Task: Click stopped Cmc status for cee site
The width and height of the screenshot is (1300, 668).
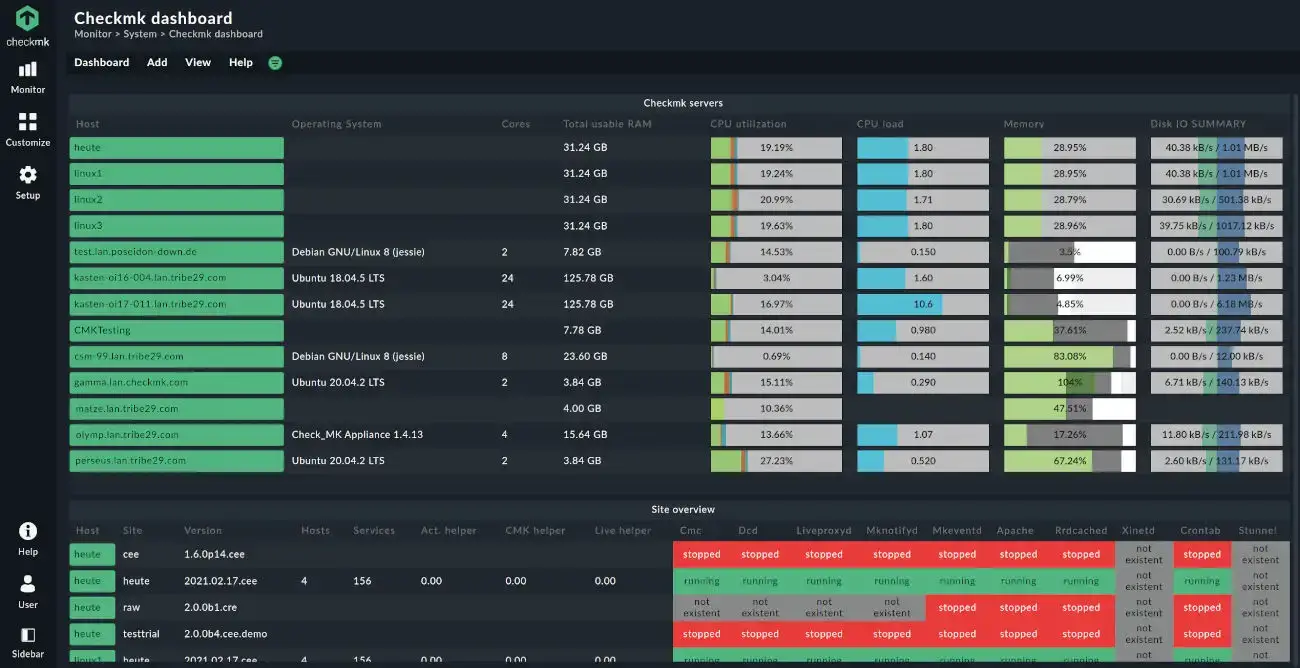Action: coord(701,554)
